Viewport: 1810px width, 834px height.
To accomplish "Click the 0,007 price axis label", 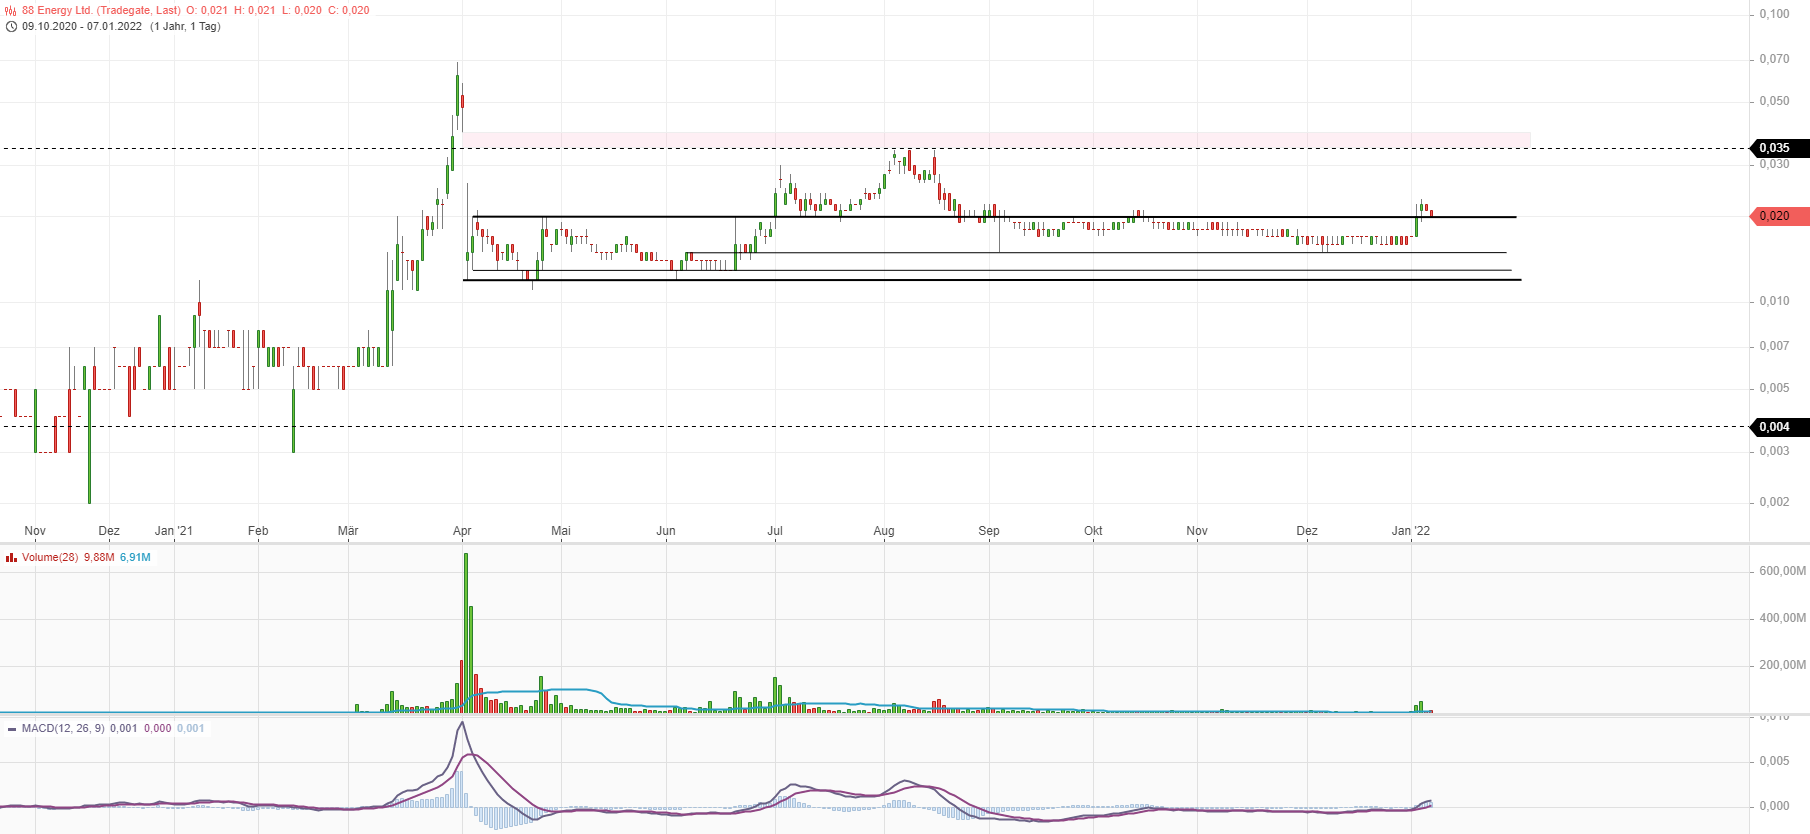I will pyautogui.click(x=1775, y=346).
